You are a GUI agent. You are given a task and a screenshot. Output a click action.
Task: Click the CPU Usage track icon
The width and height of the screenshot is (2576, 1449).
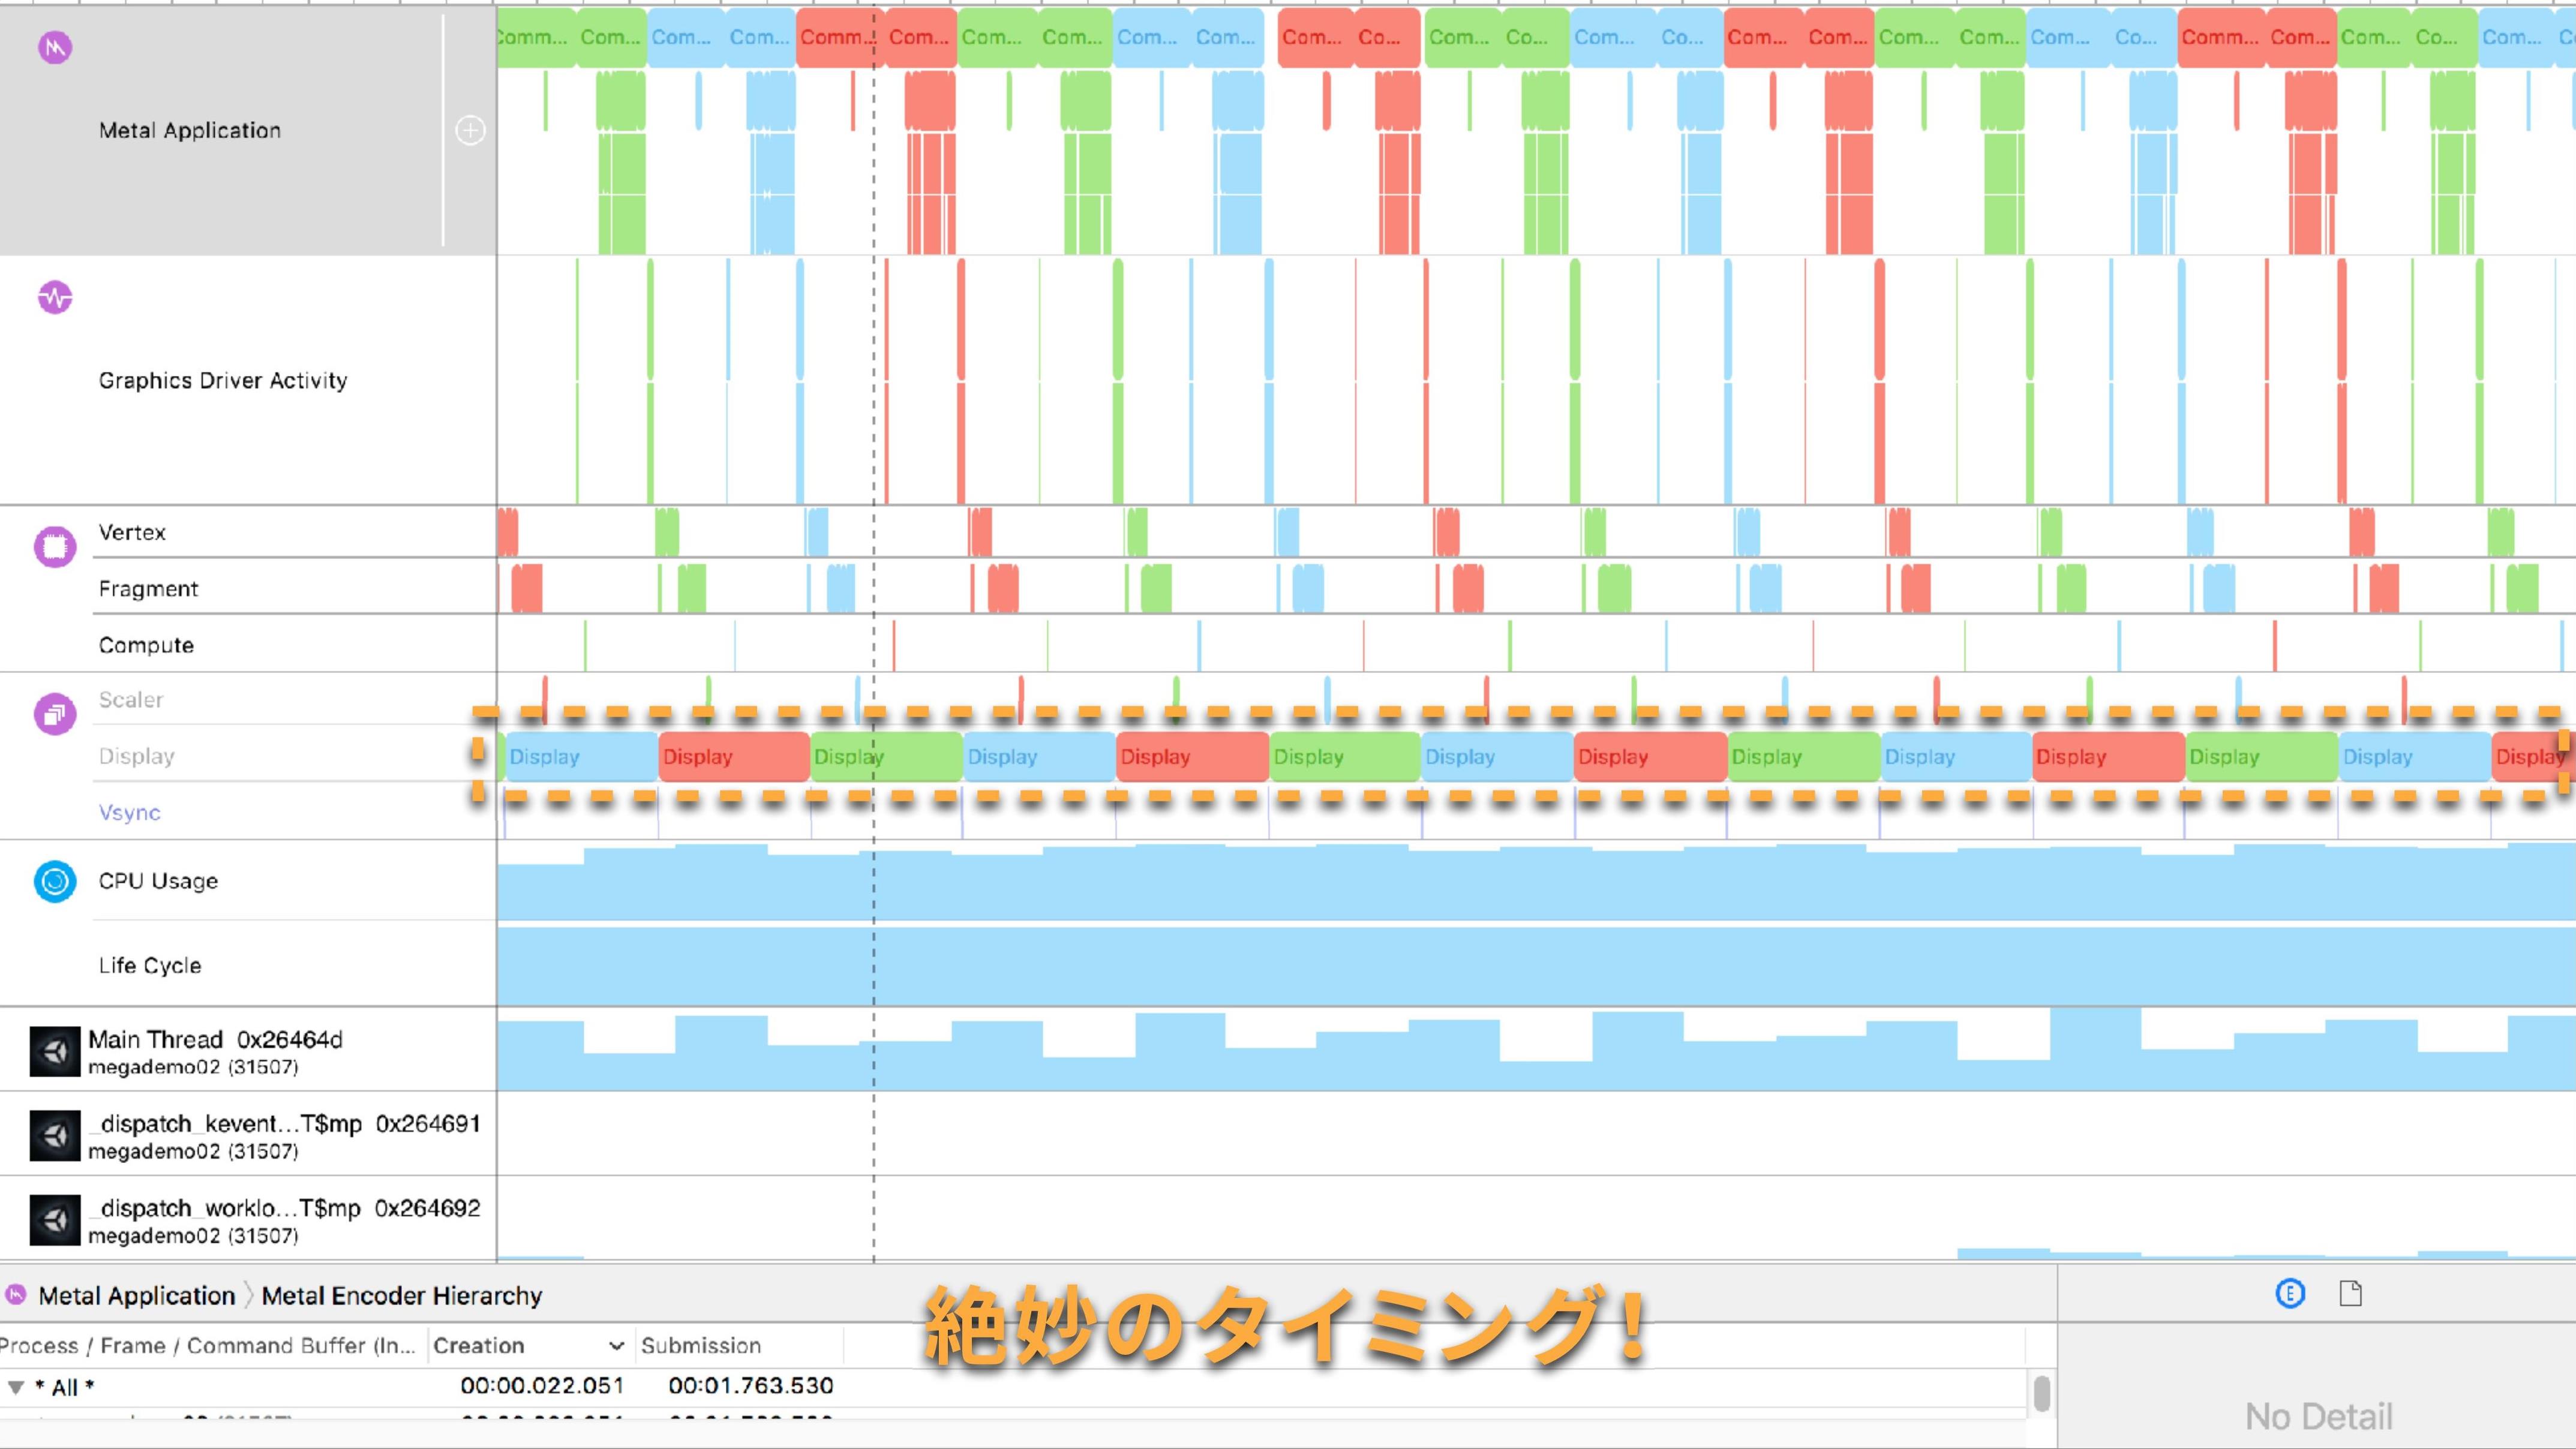(x=55, y=881)
